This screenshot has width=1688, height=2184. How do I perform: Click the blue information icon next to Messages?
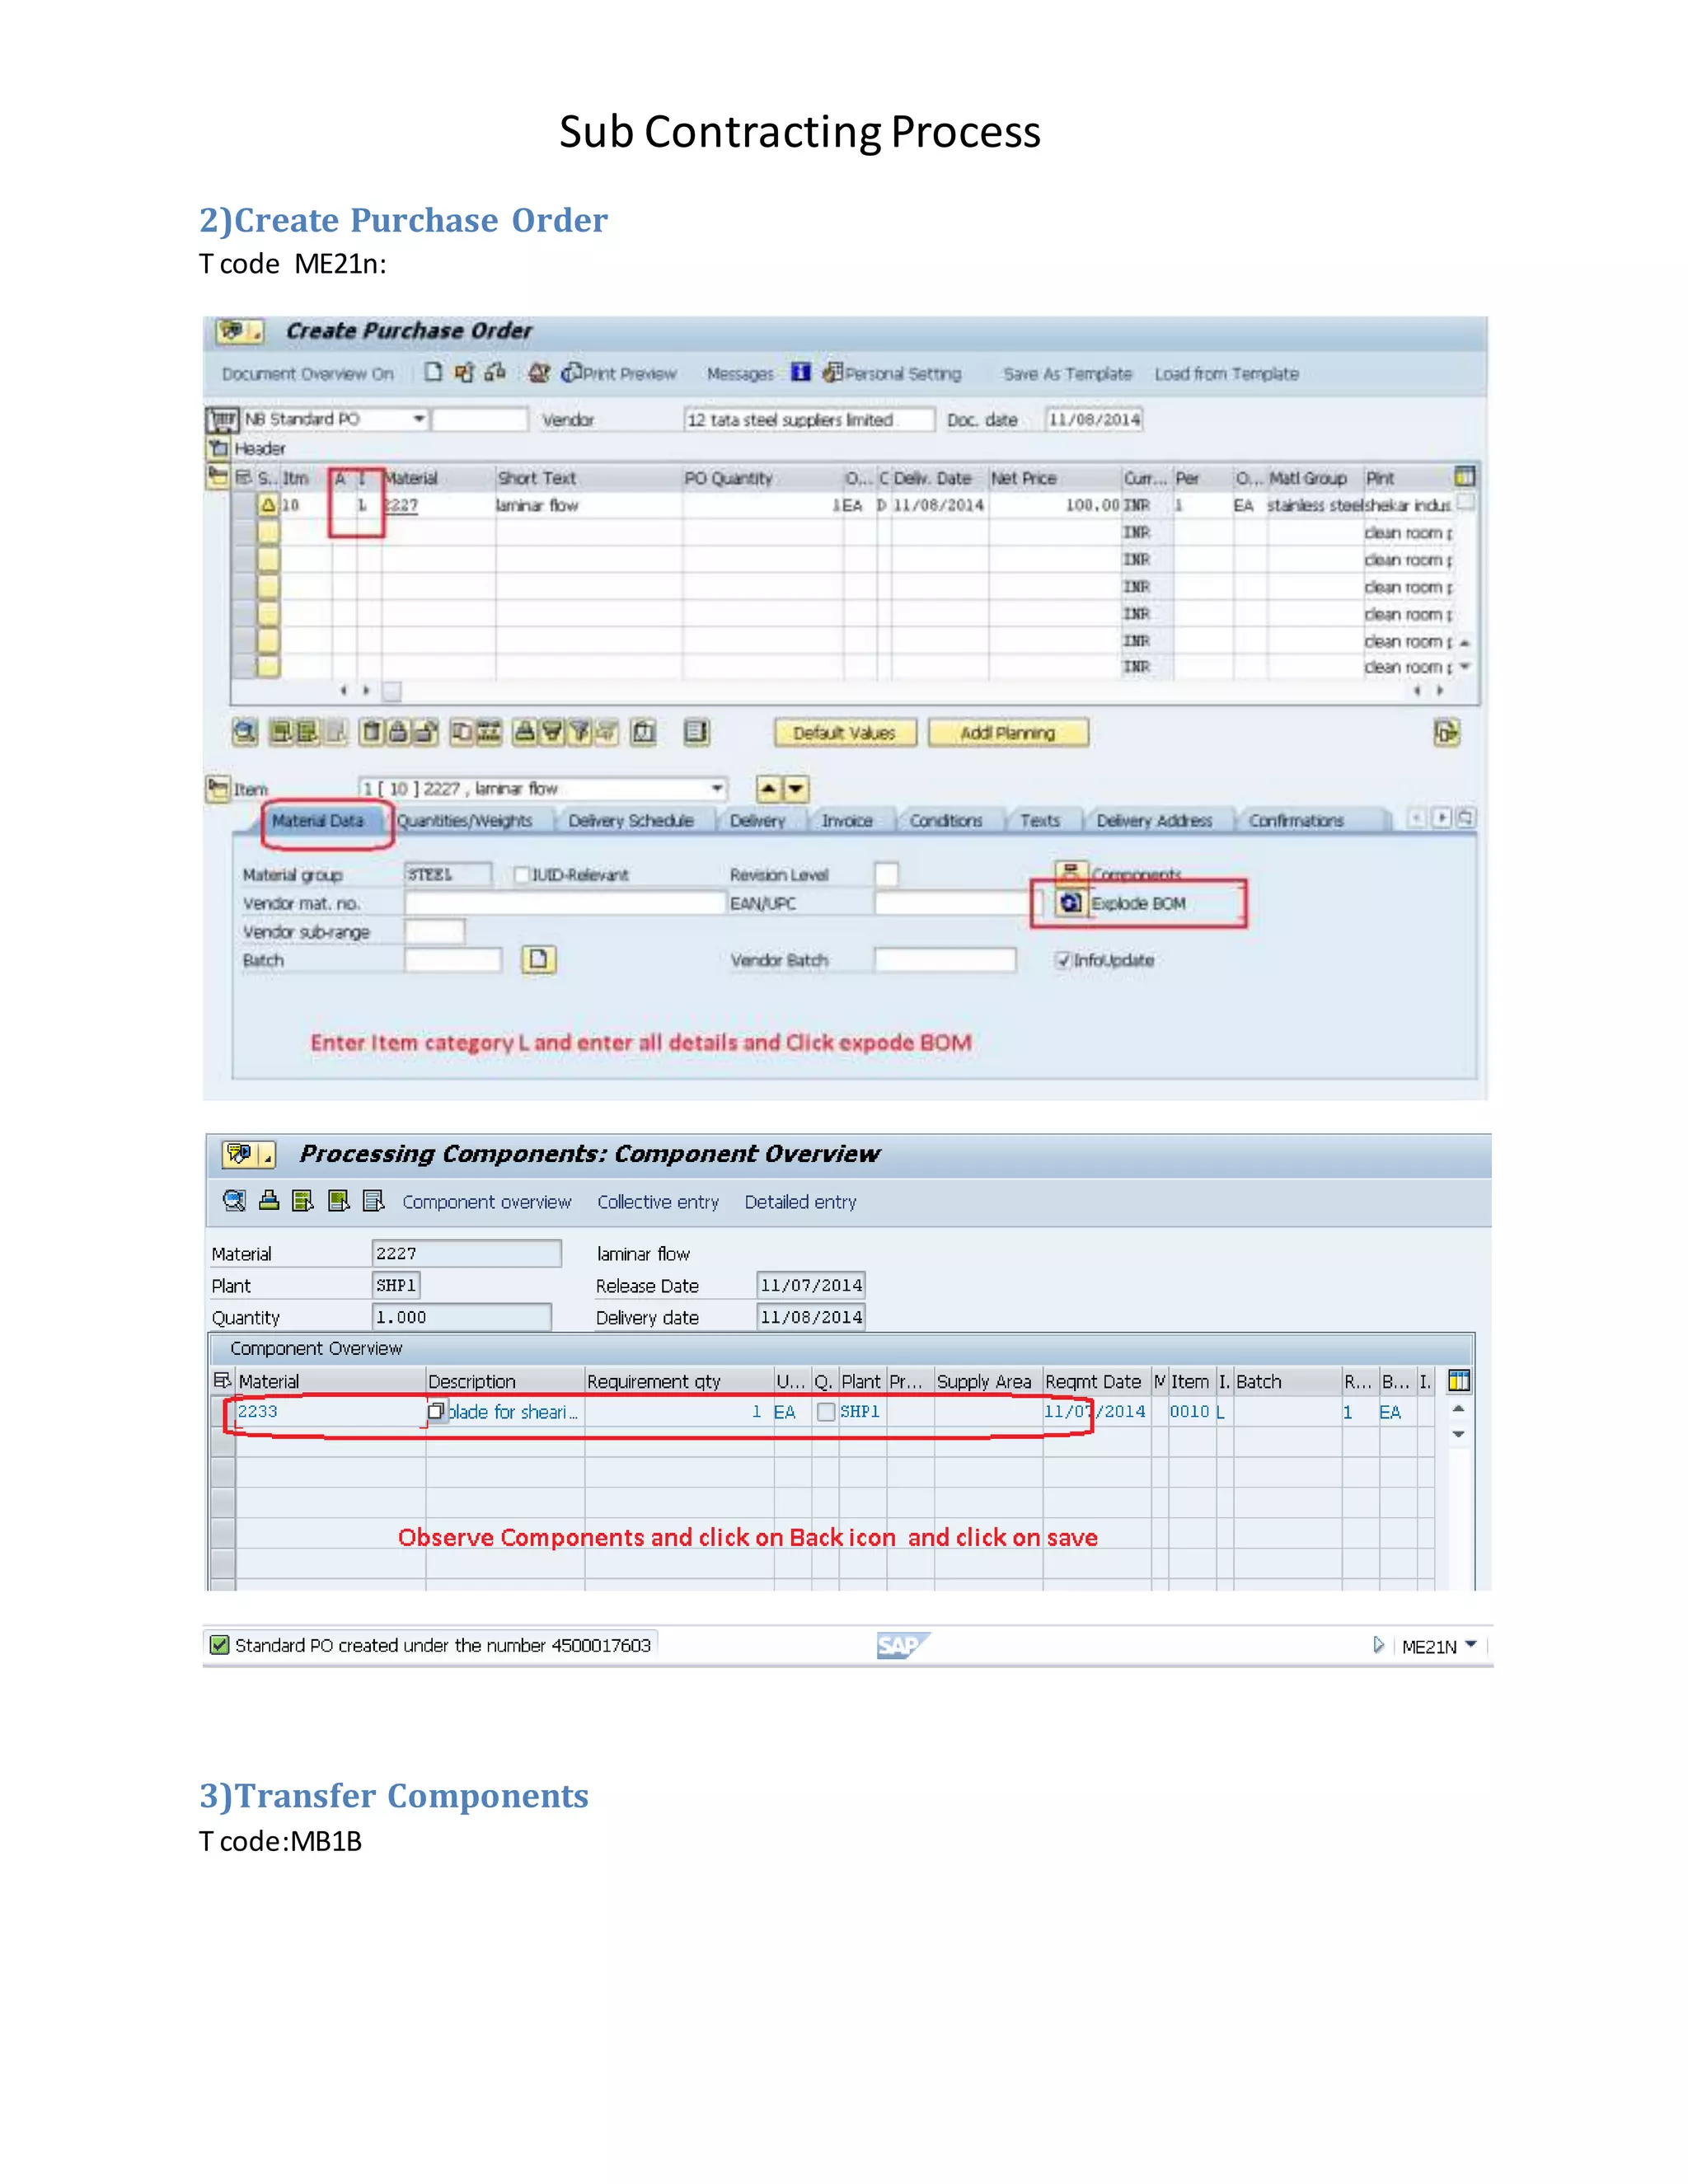(x=800, y=372)
